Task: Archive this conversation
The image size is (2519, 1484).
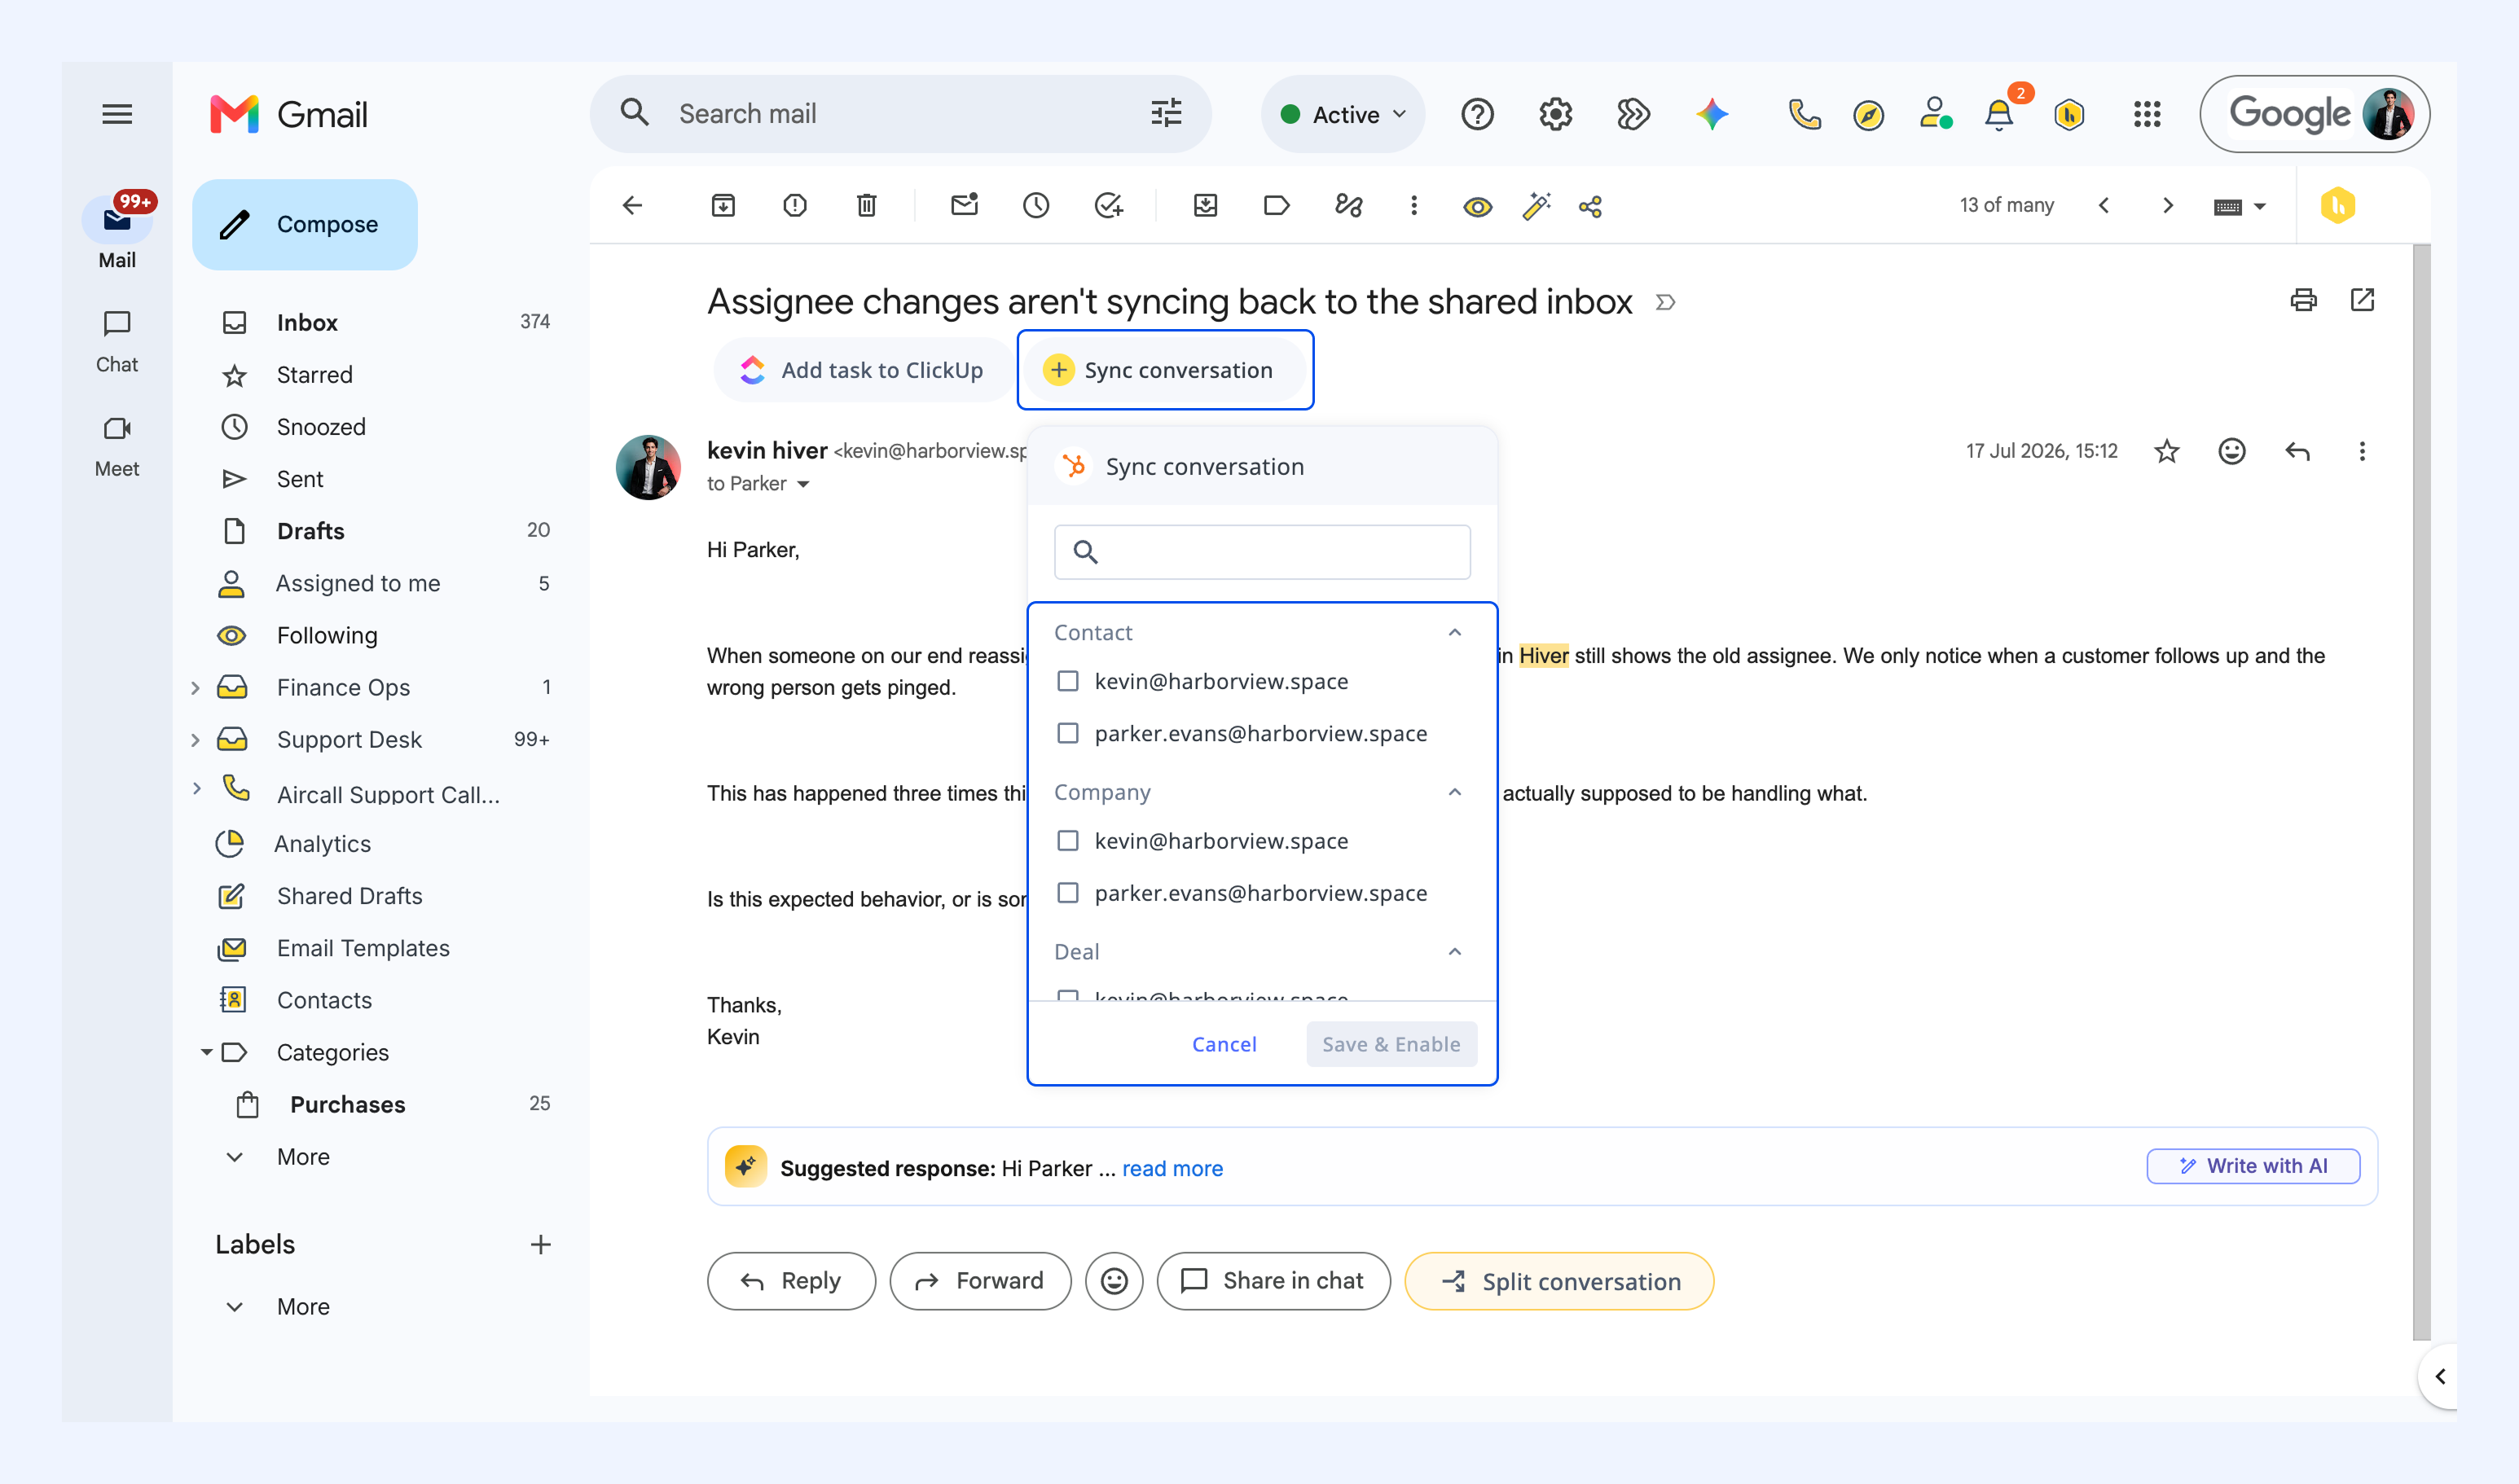Action: click(x=723, y=206)
